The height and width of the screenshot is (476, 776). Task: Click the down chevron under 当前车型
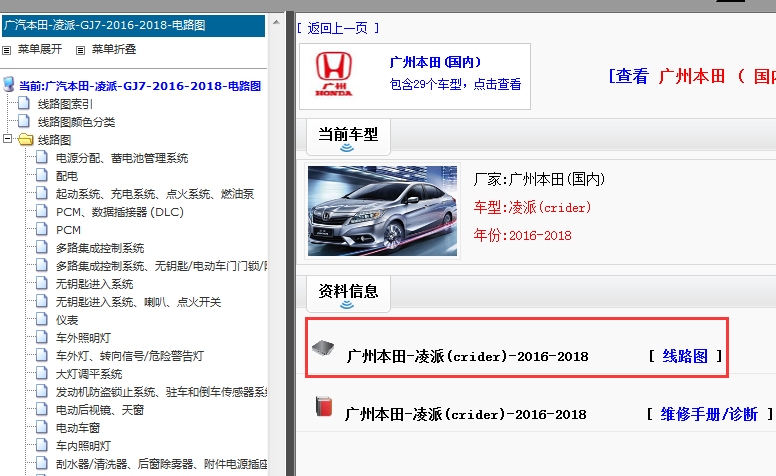[x=347, y=147]
